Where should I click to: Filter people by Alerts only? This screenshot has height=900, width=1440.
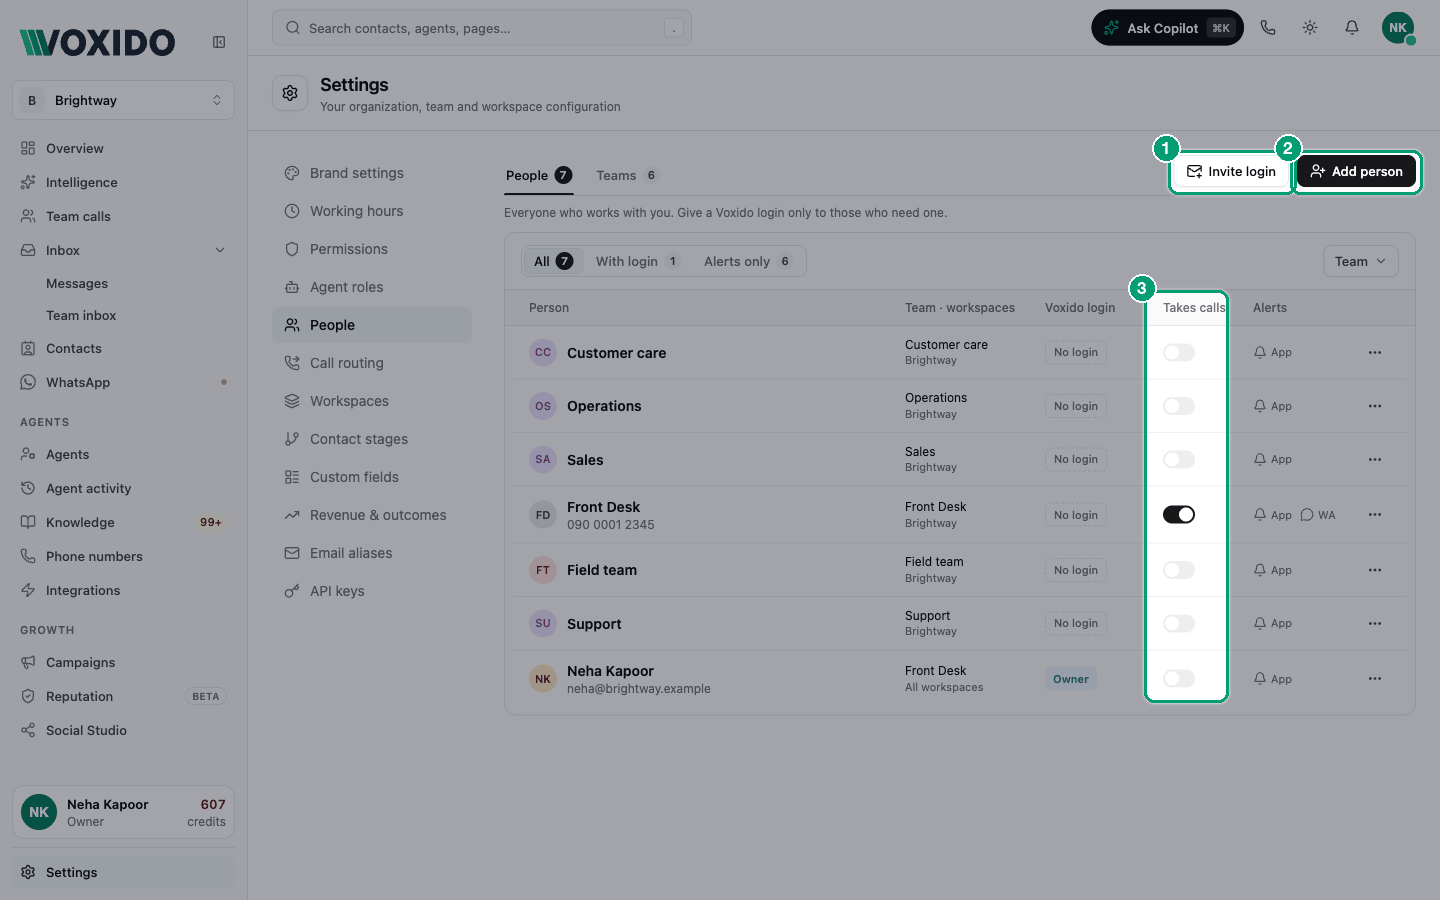coord(748,262)
